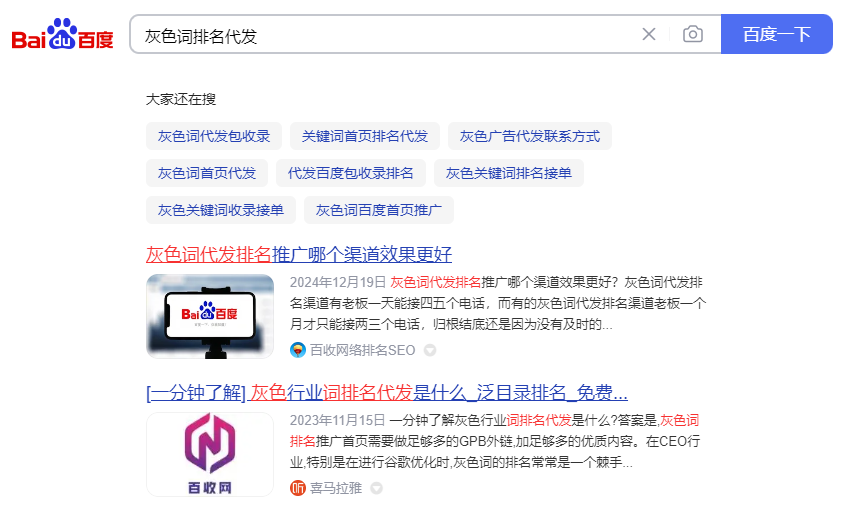Viewport: 845px width, 520px height.
Task: Open the Baidu phone thumbnail image
Action: click(x=210, y=316)
